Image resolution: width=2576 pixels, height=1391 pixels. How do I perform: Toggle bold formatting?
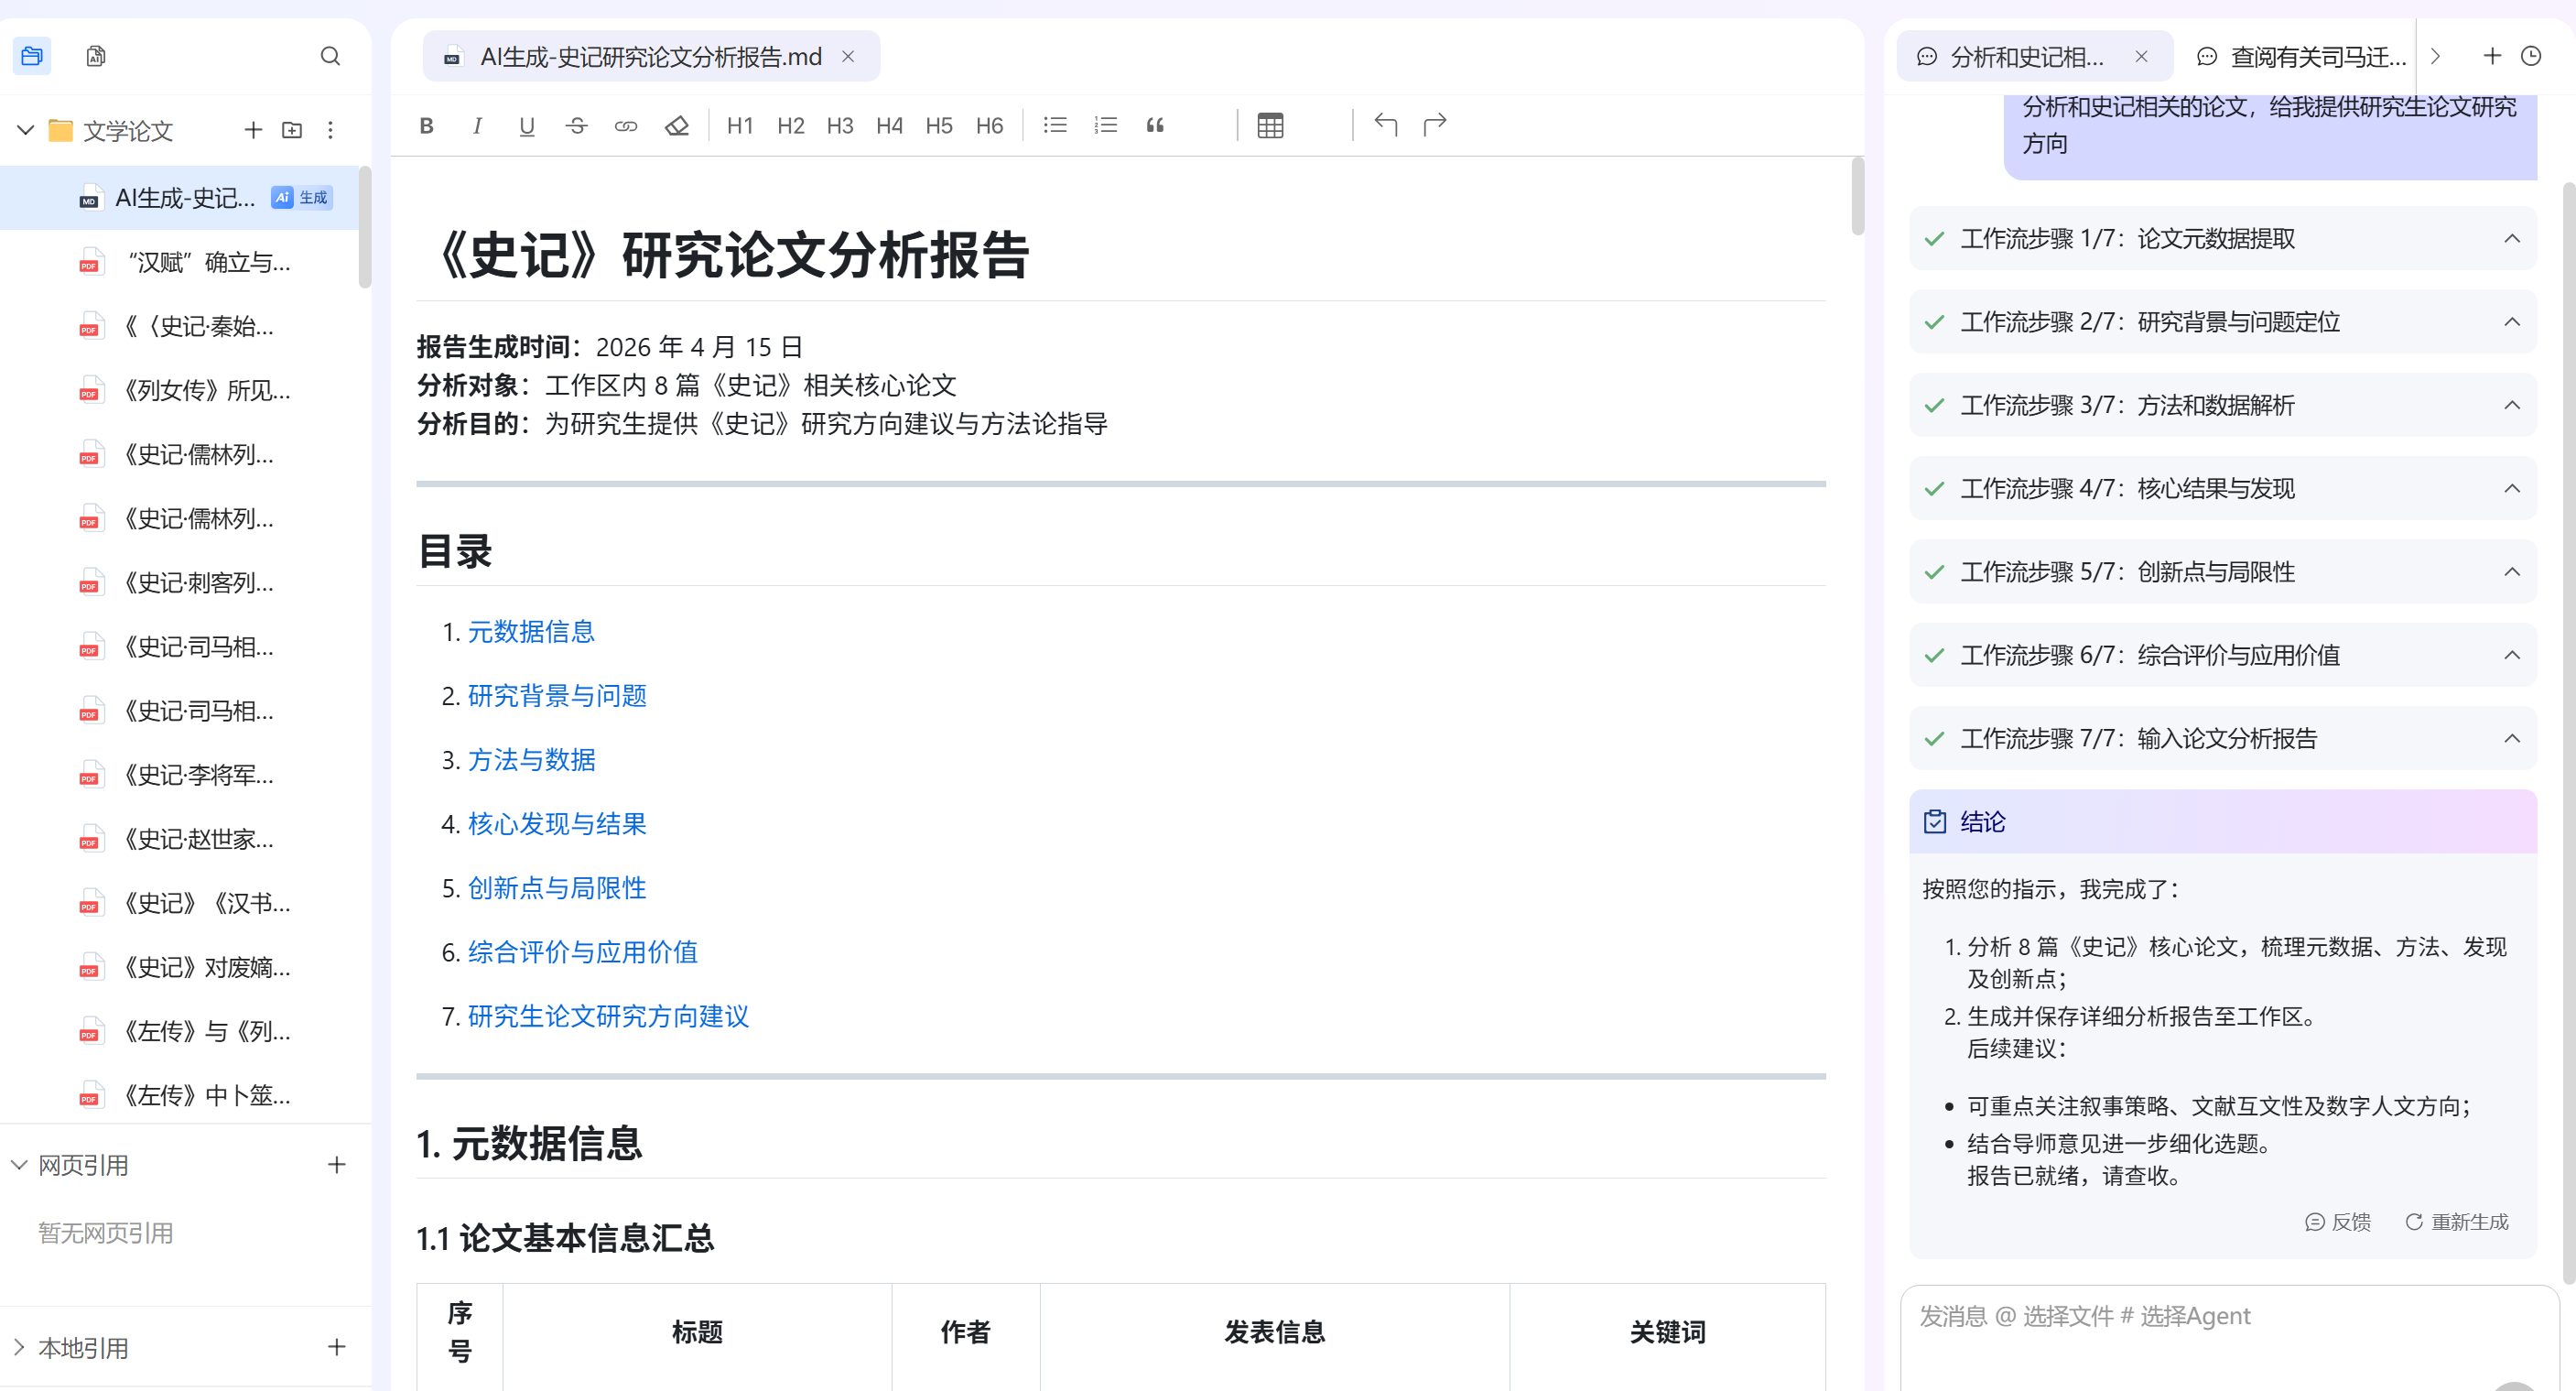click(426, 125)
